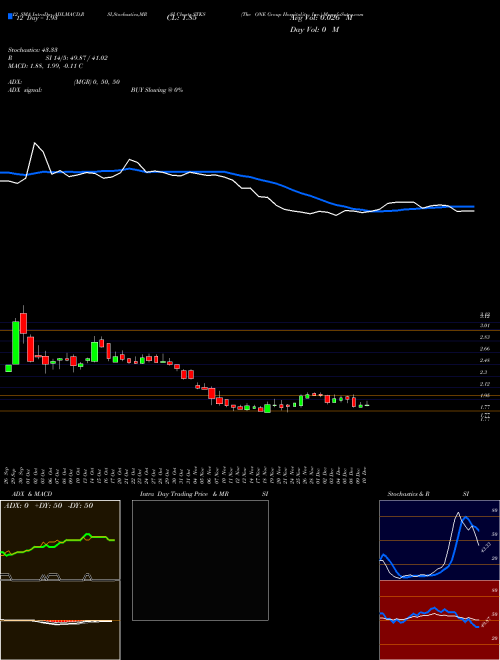Screen dimensions: 500x660
Task: Click the rotated 48.33 stochastic value label
Action: [484, 547]
